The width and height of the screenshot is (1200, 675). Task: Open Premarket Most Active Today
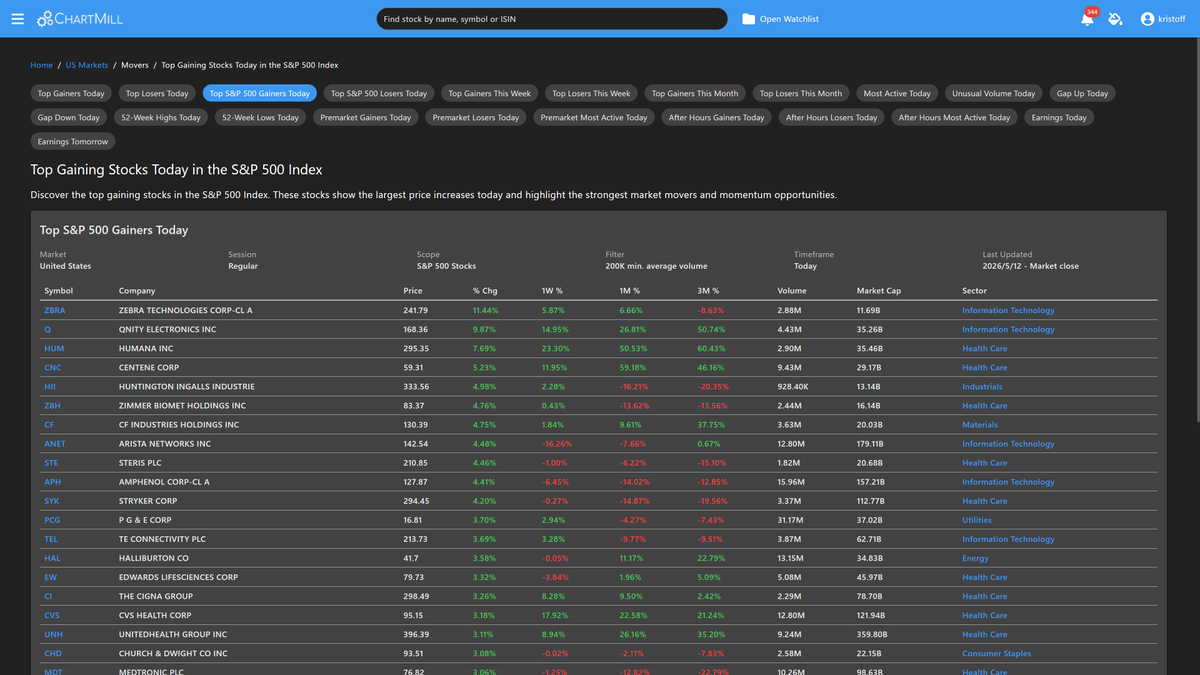[x=594, y=117]
